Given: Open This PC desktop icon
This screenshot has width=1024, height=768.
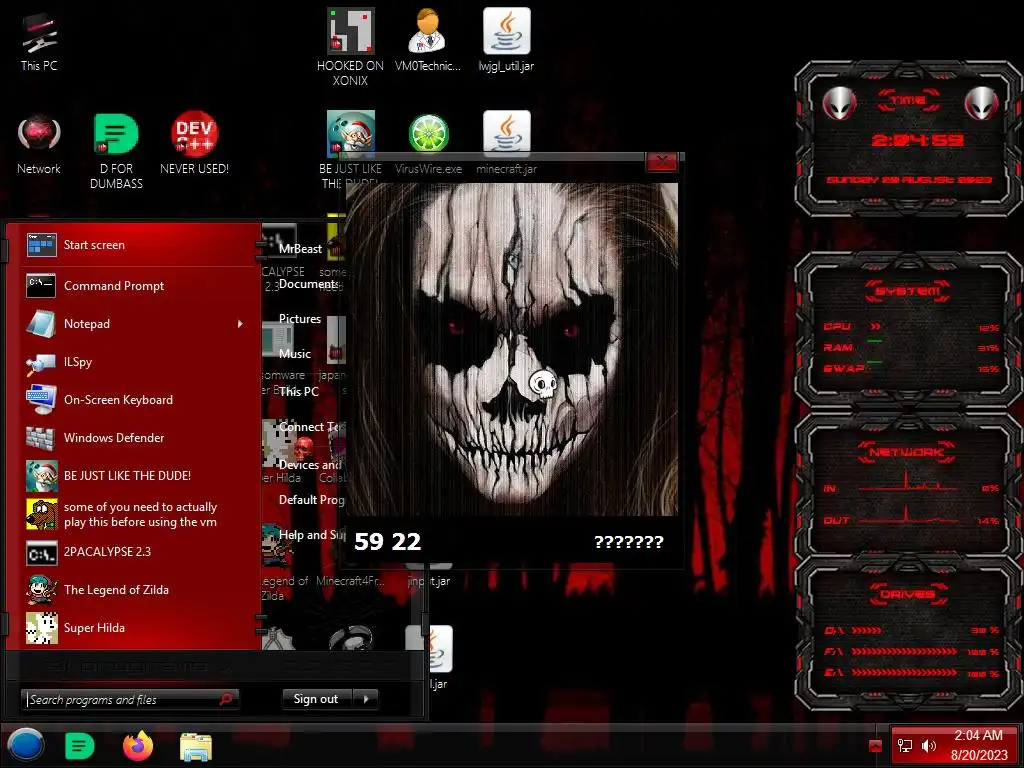Looking at the screenshot, I should click(x=39, y=42).
